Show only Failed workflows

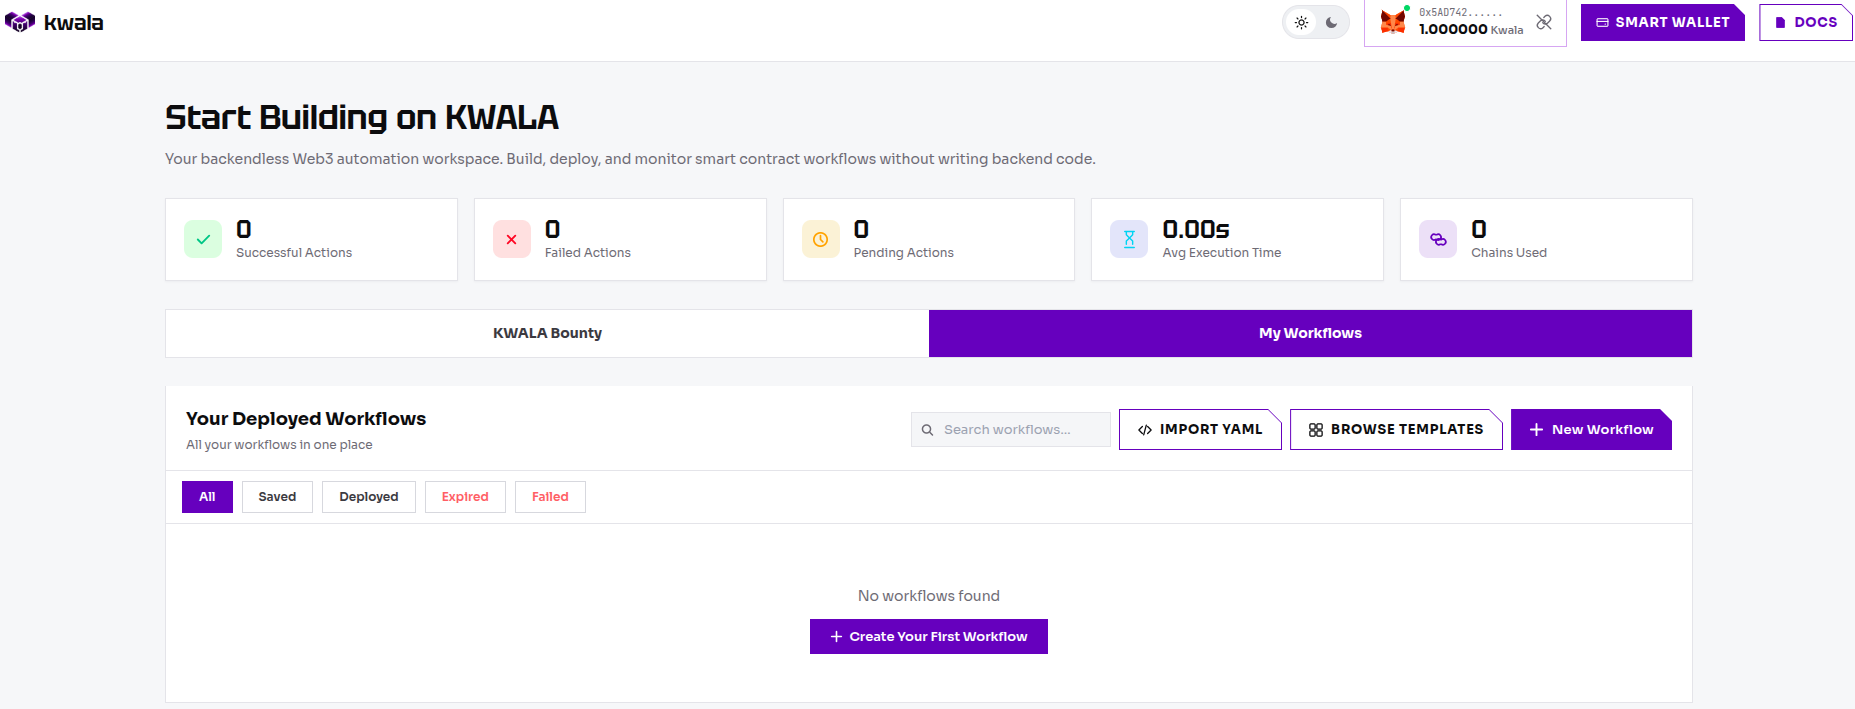click(550, 497)
